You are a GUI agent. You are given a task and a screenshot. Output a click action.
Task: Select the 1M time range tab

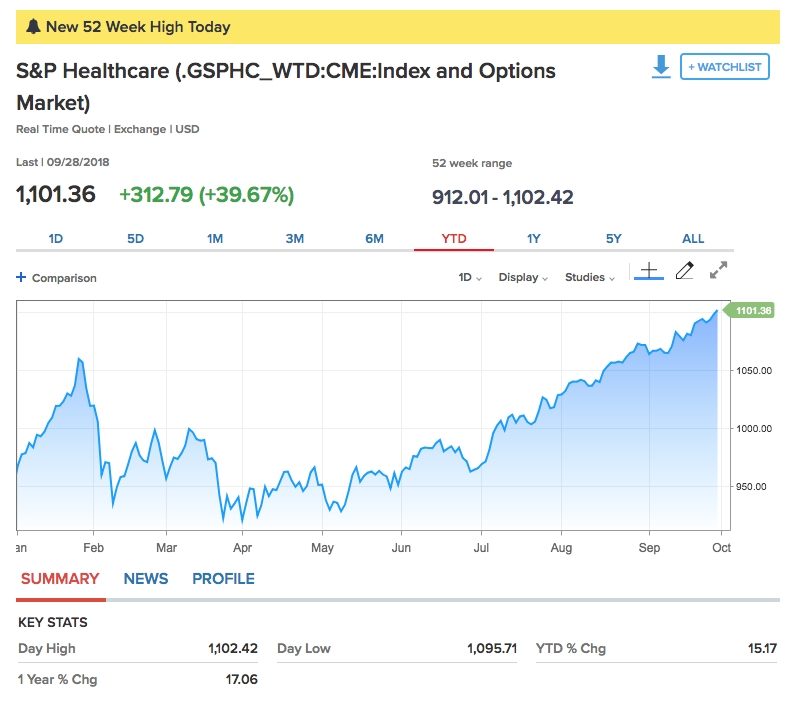[215, 239]
